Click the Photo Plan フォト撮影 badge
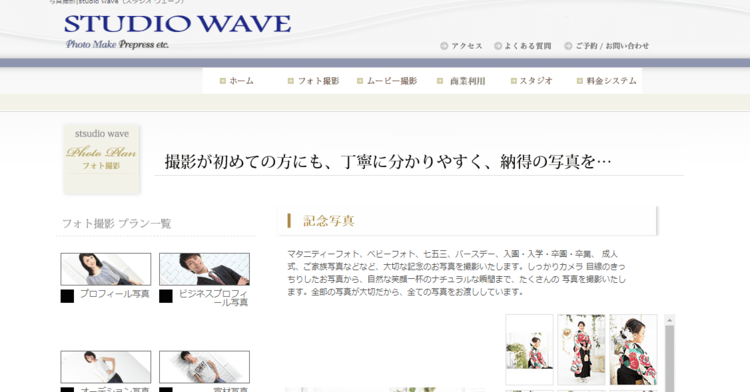This screenshot has height=392, width=750. point(101,159)
